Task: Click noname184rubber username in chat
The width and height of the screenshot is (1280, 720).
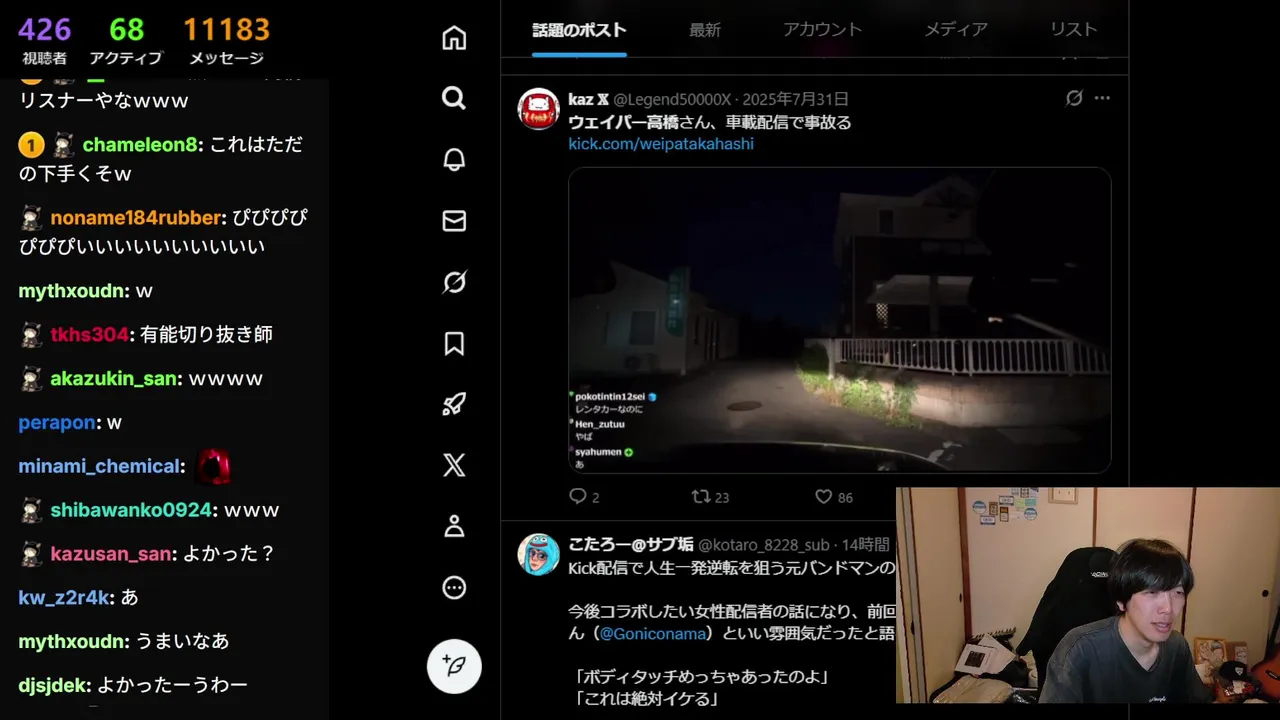Action: (x=135, y=218)
